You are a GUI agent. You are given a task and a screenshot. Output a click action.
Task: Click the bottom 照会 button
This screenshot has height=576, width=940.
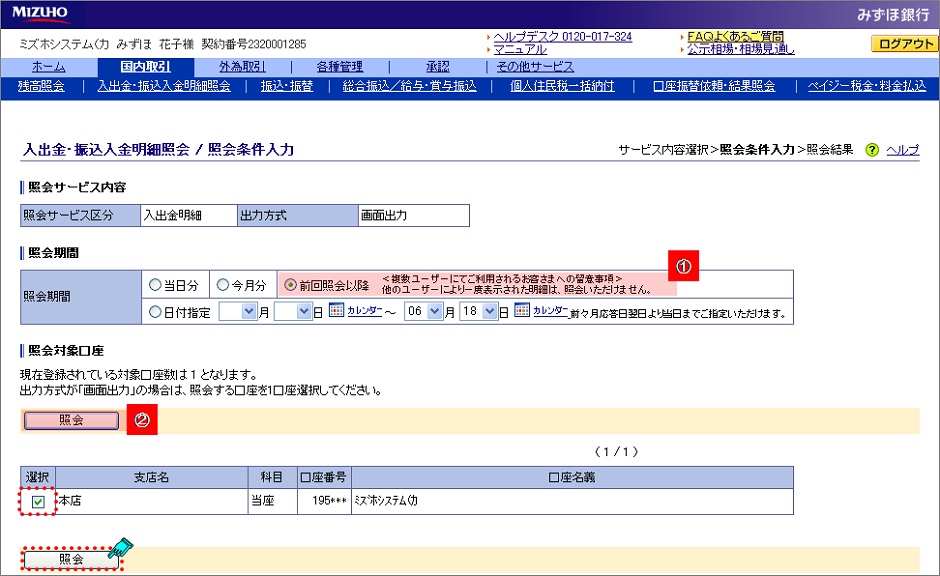tap(71, 560)
